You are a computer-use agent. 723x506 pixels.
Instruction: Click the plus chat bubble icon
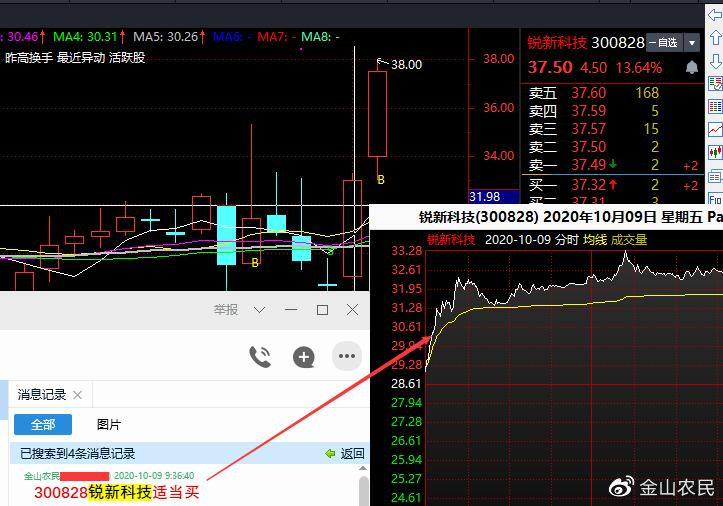[303, 357]
